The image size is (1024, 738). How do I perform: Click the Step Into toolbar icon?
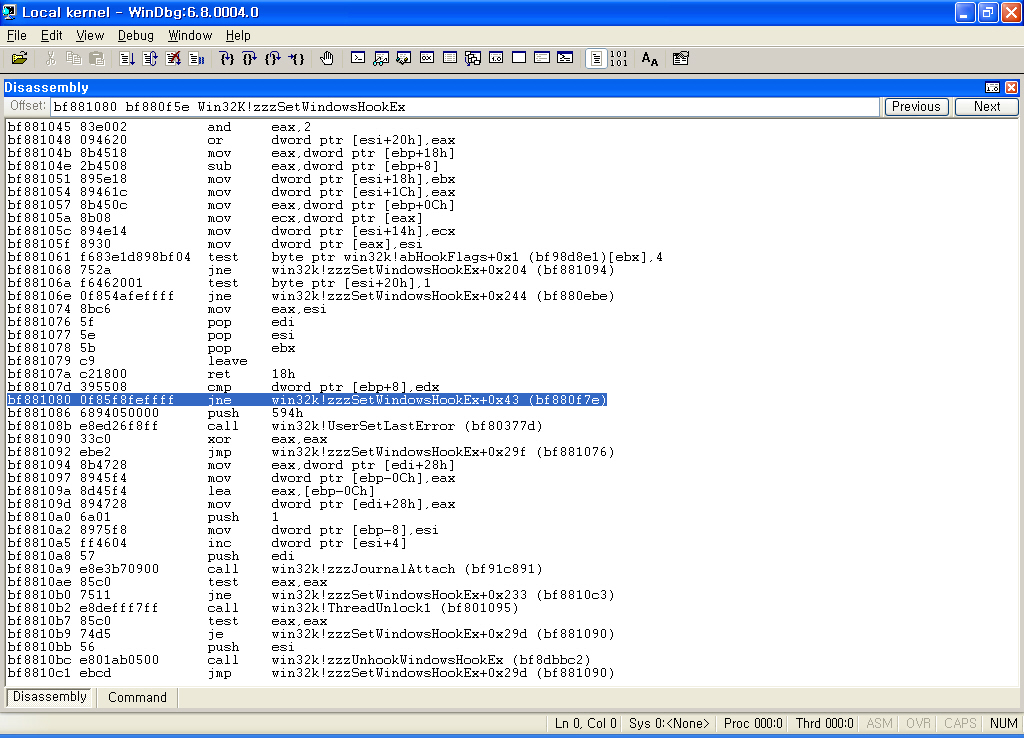tap(227, 59)
